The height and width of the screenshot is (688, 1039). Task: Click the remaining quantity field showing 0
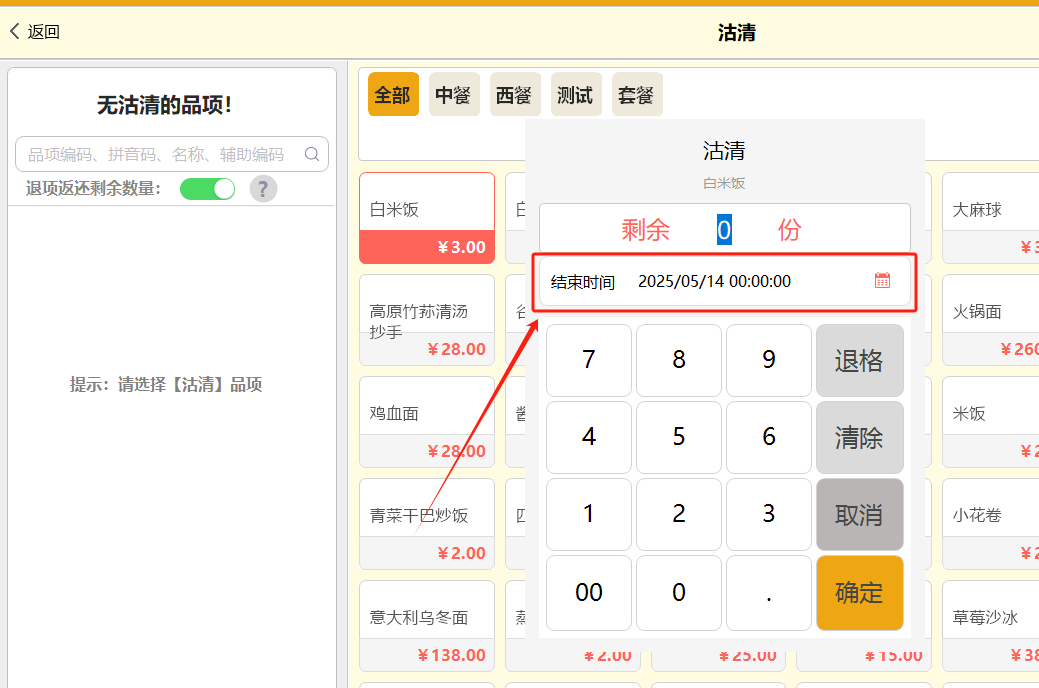tap(724, 229)
